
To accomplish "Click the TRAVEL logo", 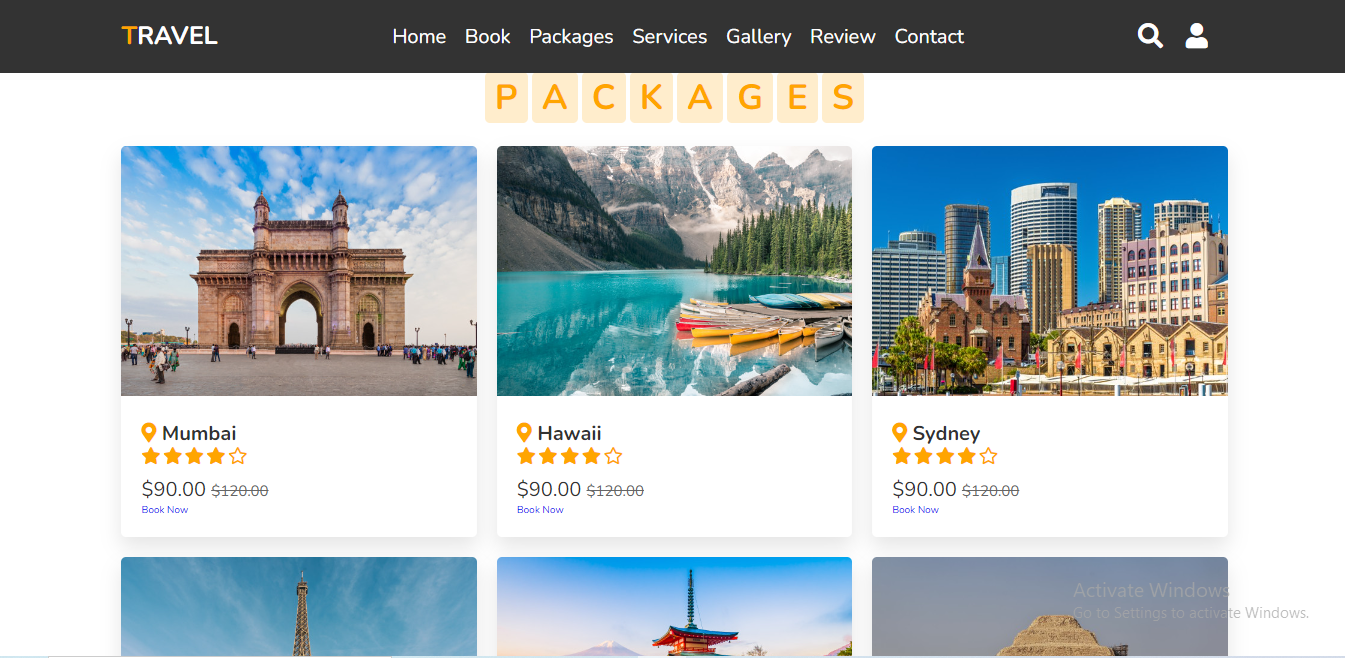I will tap(169, 34).
